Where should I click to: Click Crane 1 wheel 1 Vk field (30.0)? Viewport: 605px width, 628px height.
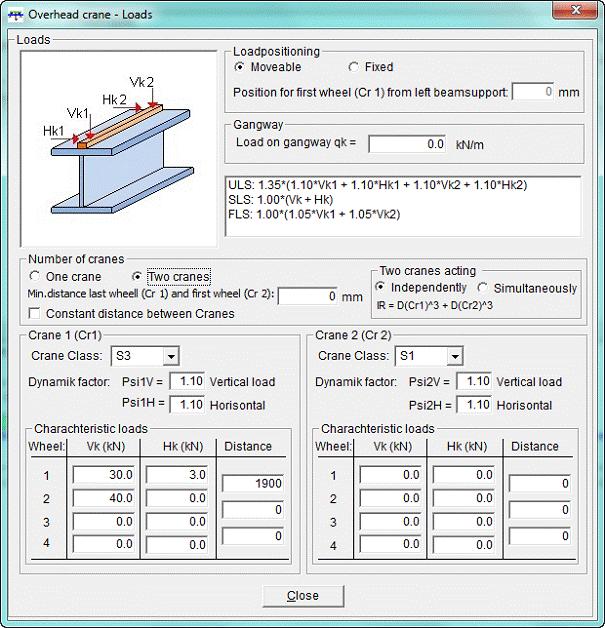tap(104, 475)
